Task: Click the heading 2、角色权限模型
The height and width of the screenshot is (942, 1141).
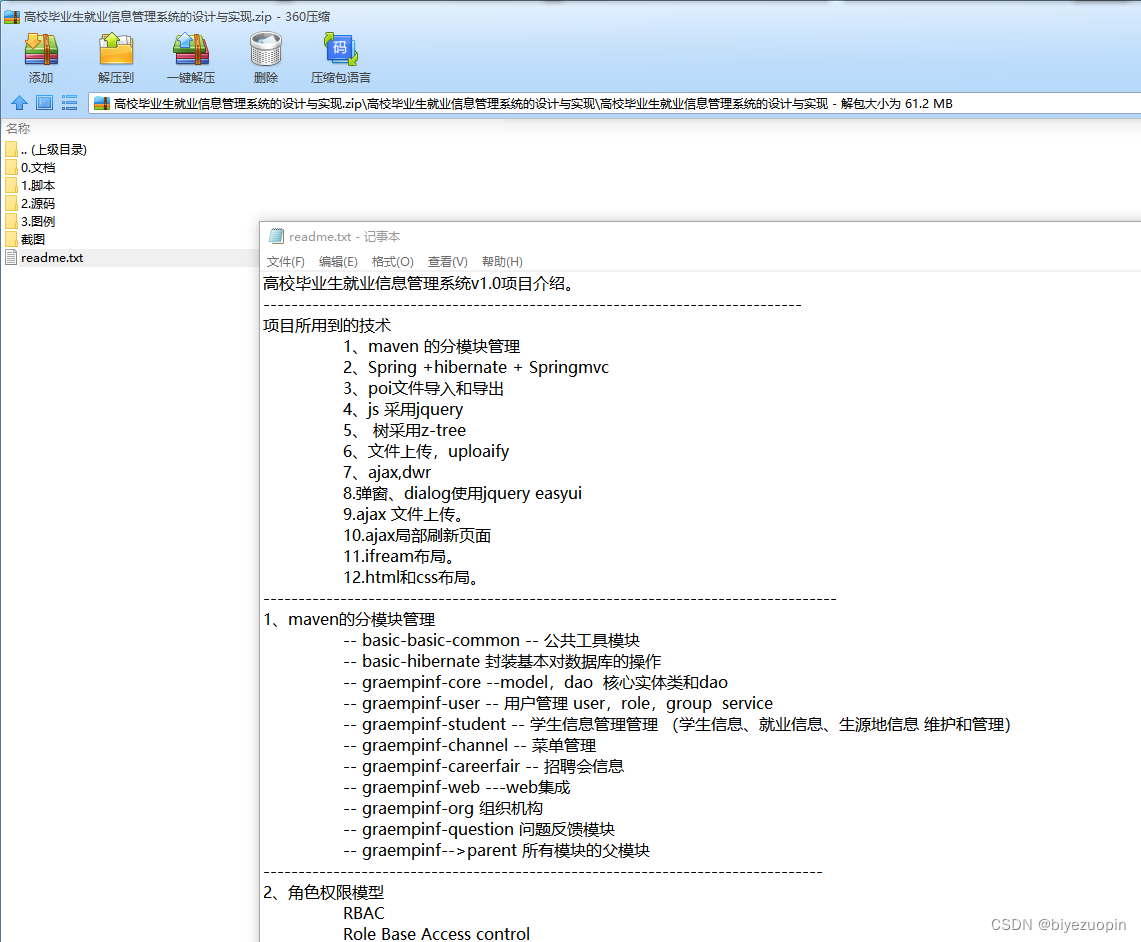Action: pos(323,892)
